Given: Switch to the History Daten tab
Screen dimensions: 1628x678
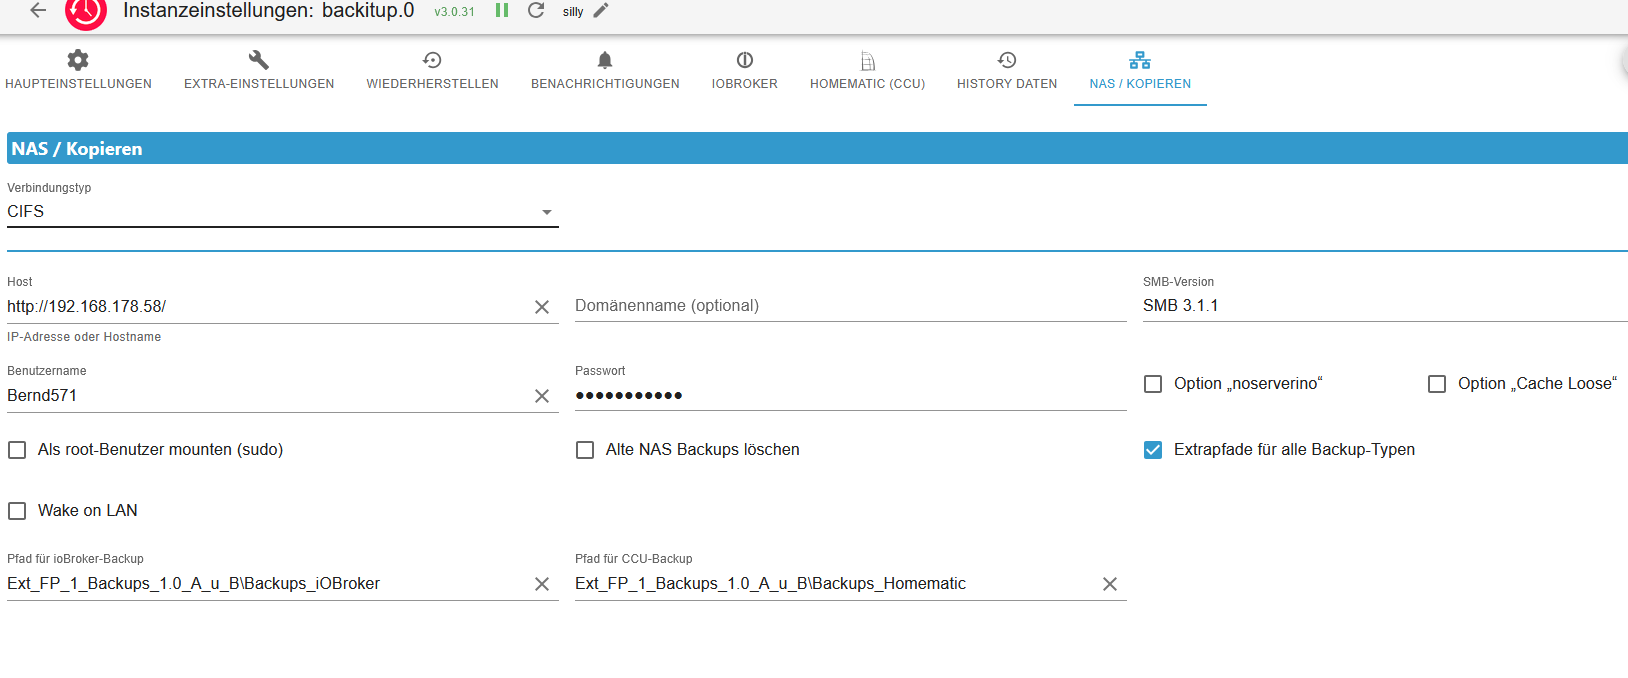Looking at the screenshot, I should click(x=1007, y=71).
